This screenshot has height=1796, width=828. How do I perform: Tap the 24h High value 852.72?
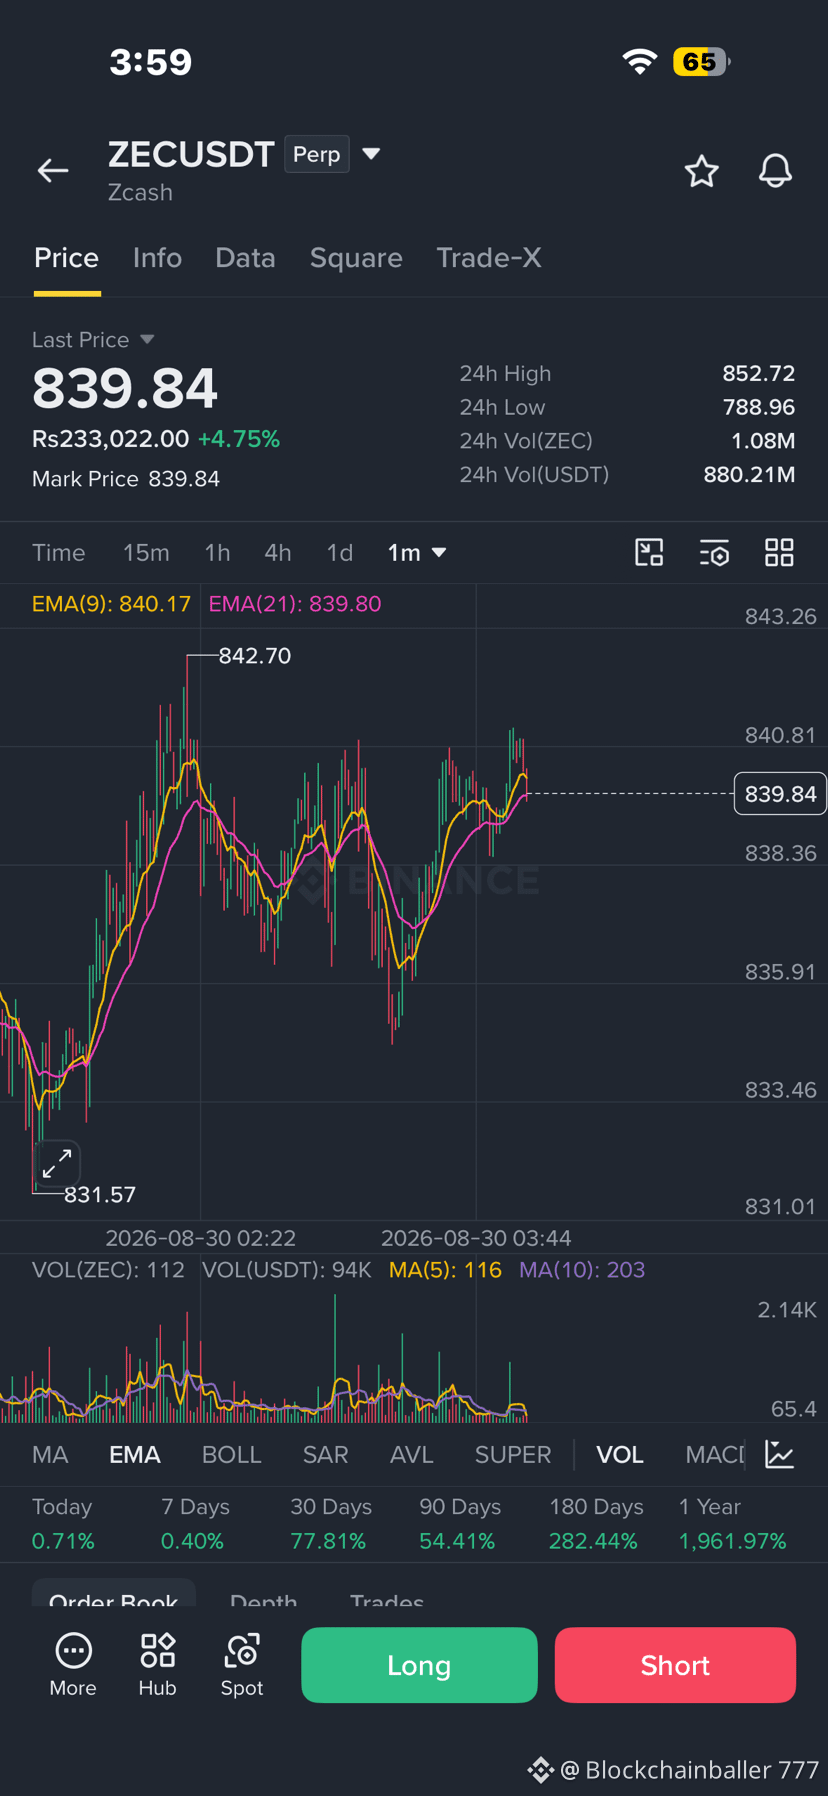point(759,373)
